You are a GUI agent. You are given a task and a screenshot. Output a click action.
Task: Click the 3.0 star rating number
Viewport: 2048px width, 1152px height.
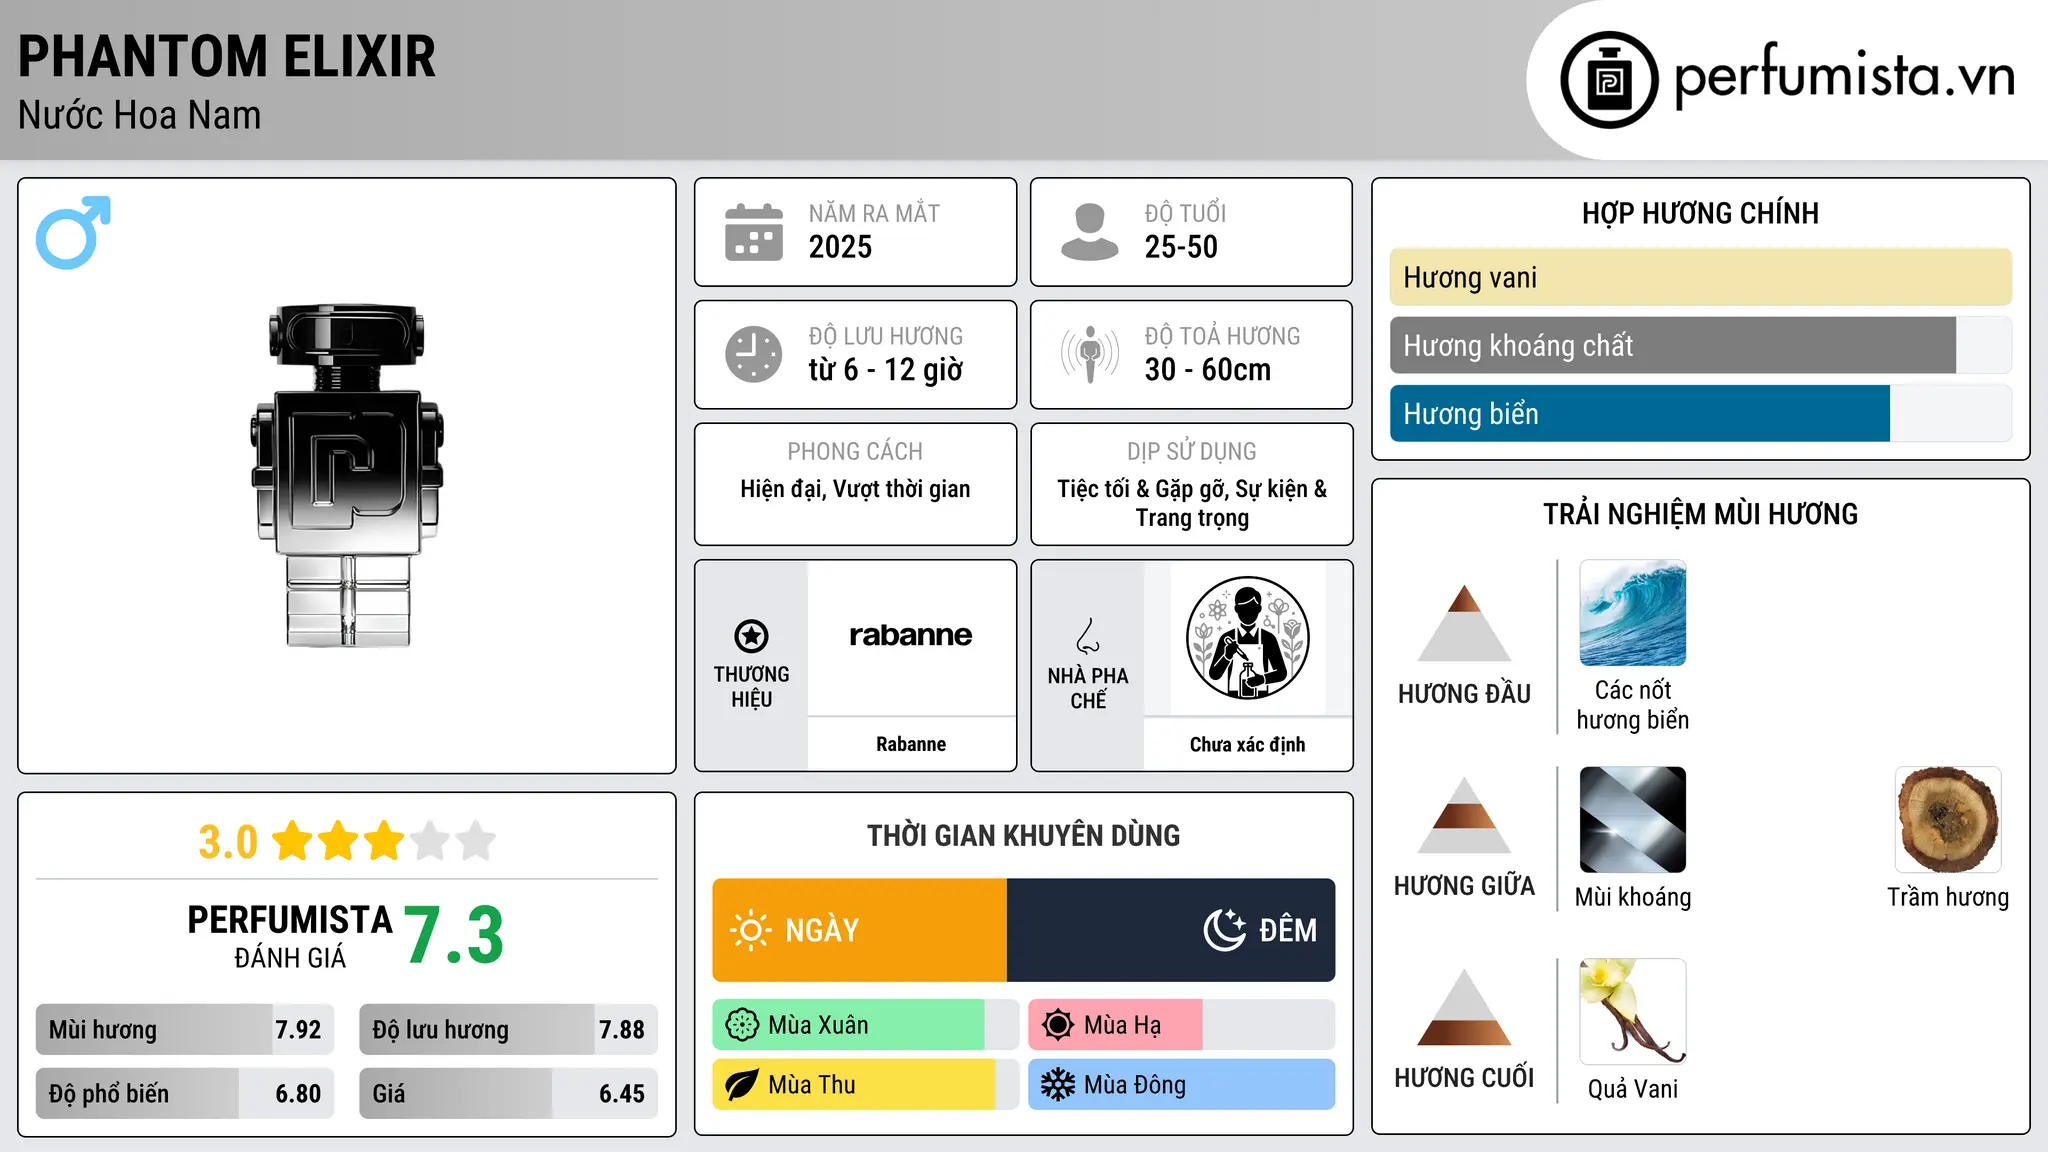[228, 842]
